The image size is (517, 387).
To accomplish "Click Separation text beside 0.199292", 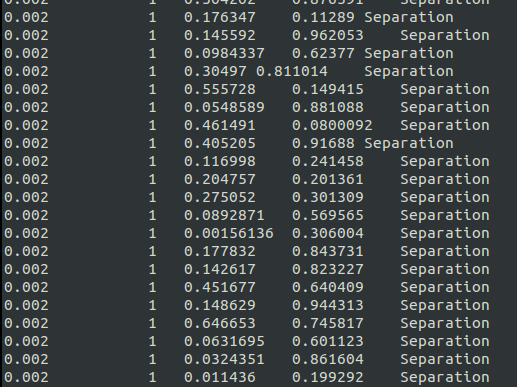I will (445, 378).
